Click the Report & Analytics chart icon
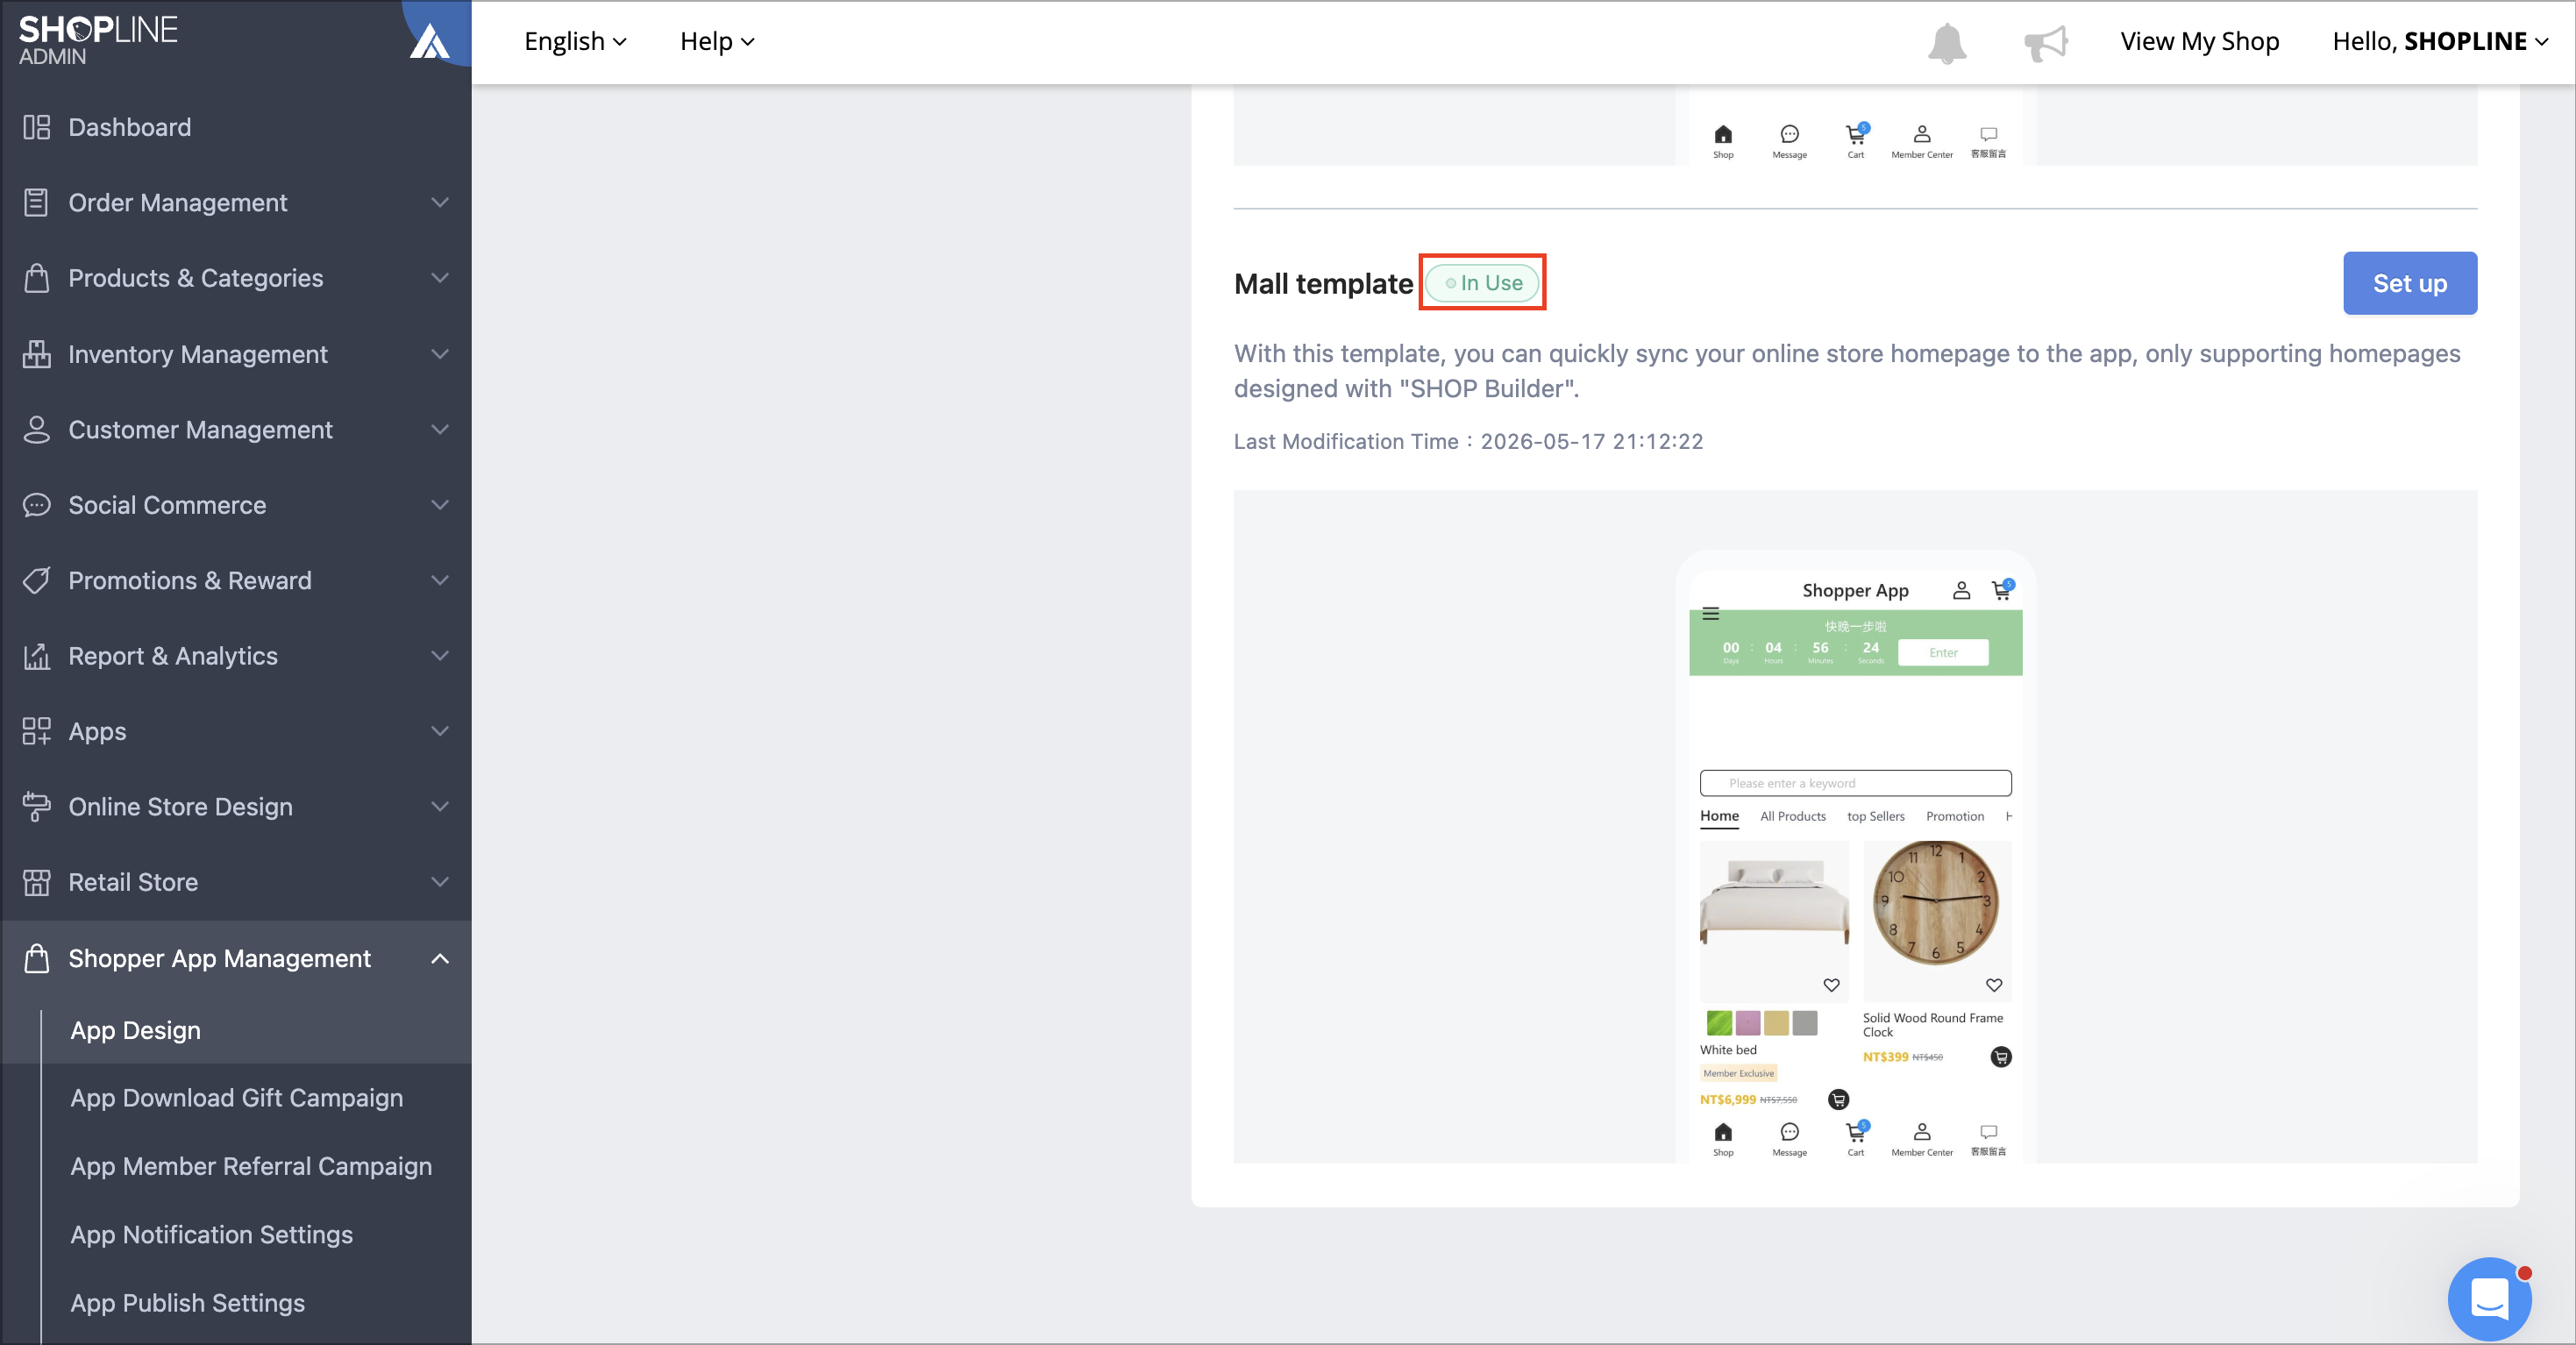The image size is (2576, 1345). [x=36, y=656]
